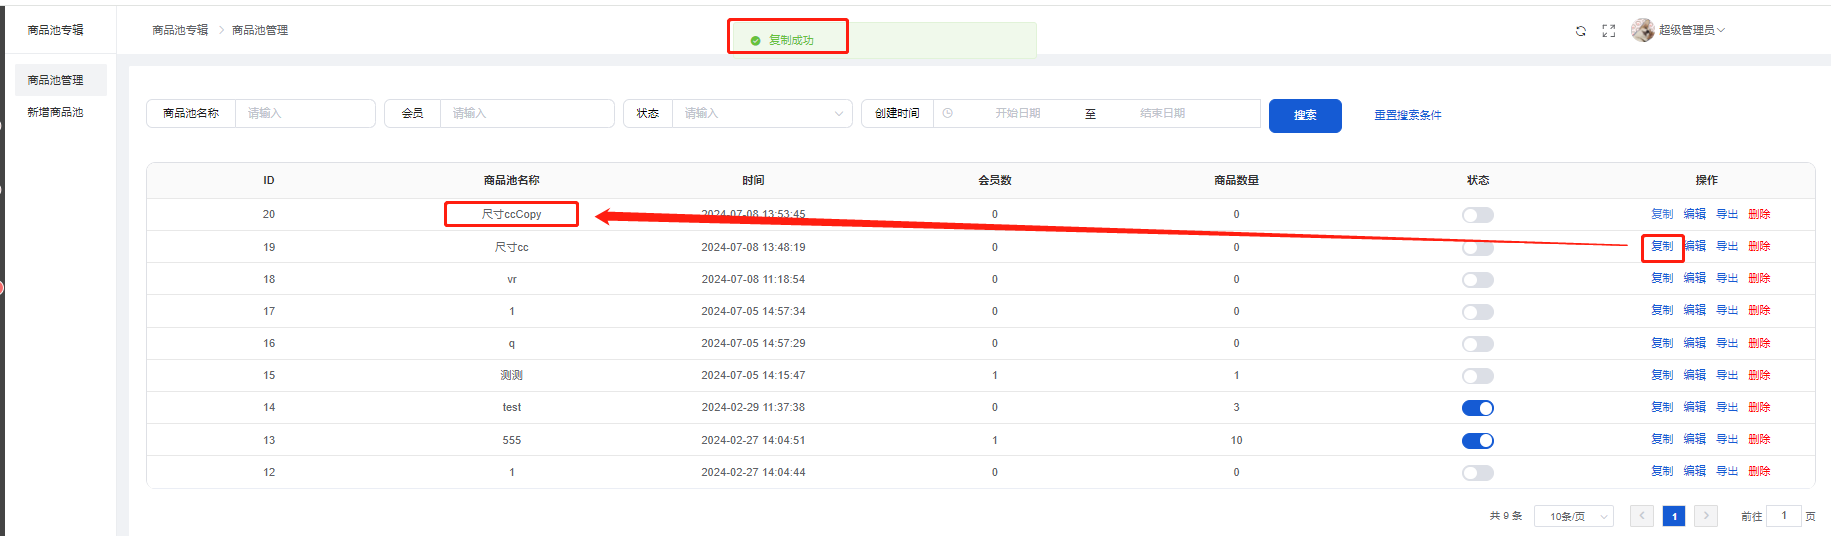Click the 前往 page number input
Screen dimensions: 1831x536
coord(1784,516)
